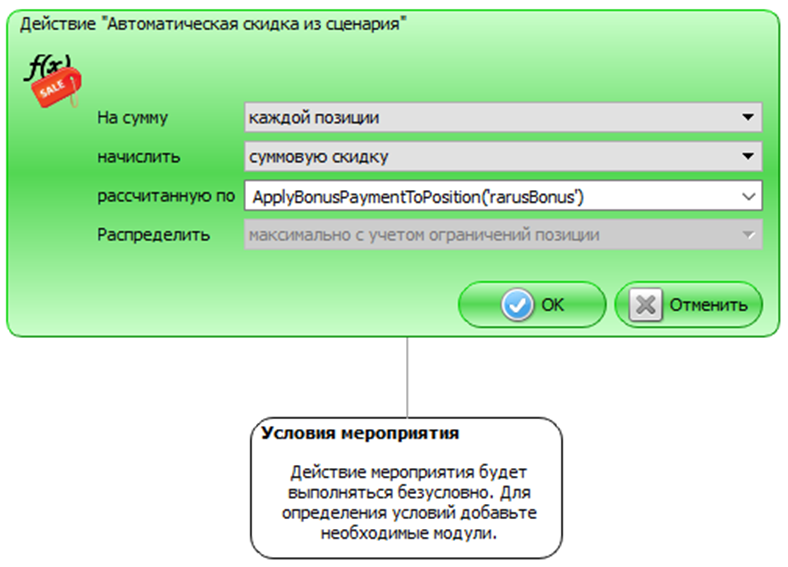Click the 'Распределить' label
Image resolution: width=788 pixels, height=567 pixels.
coord(153,235)
